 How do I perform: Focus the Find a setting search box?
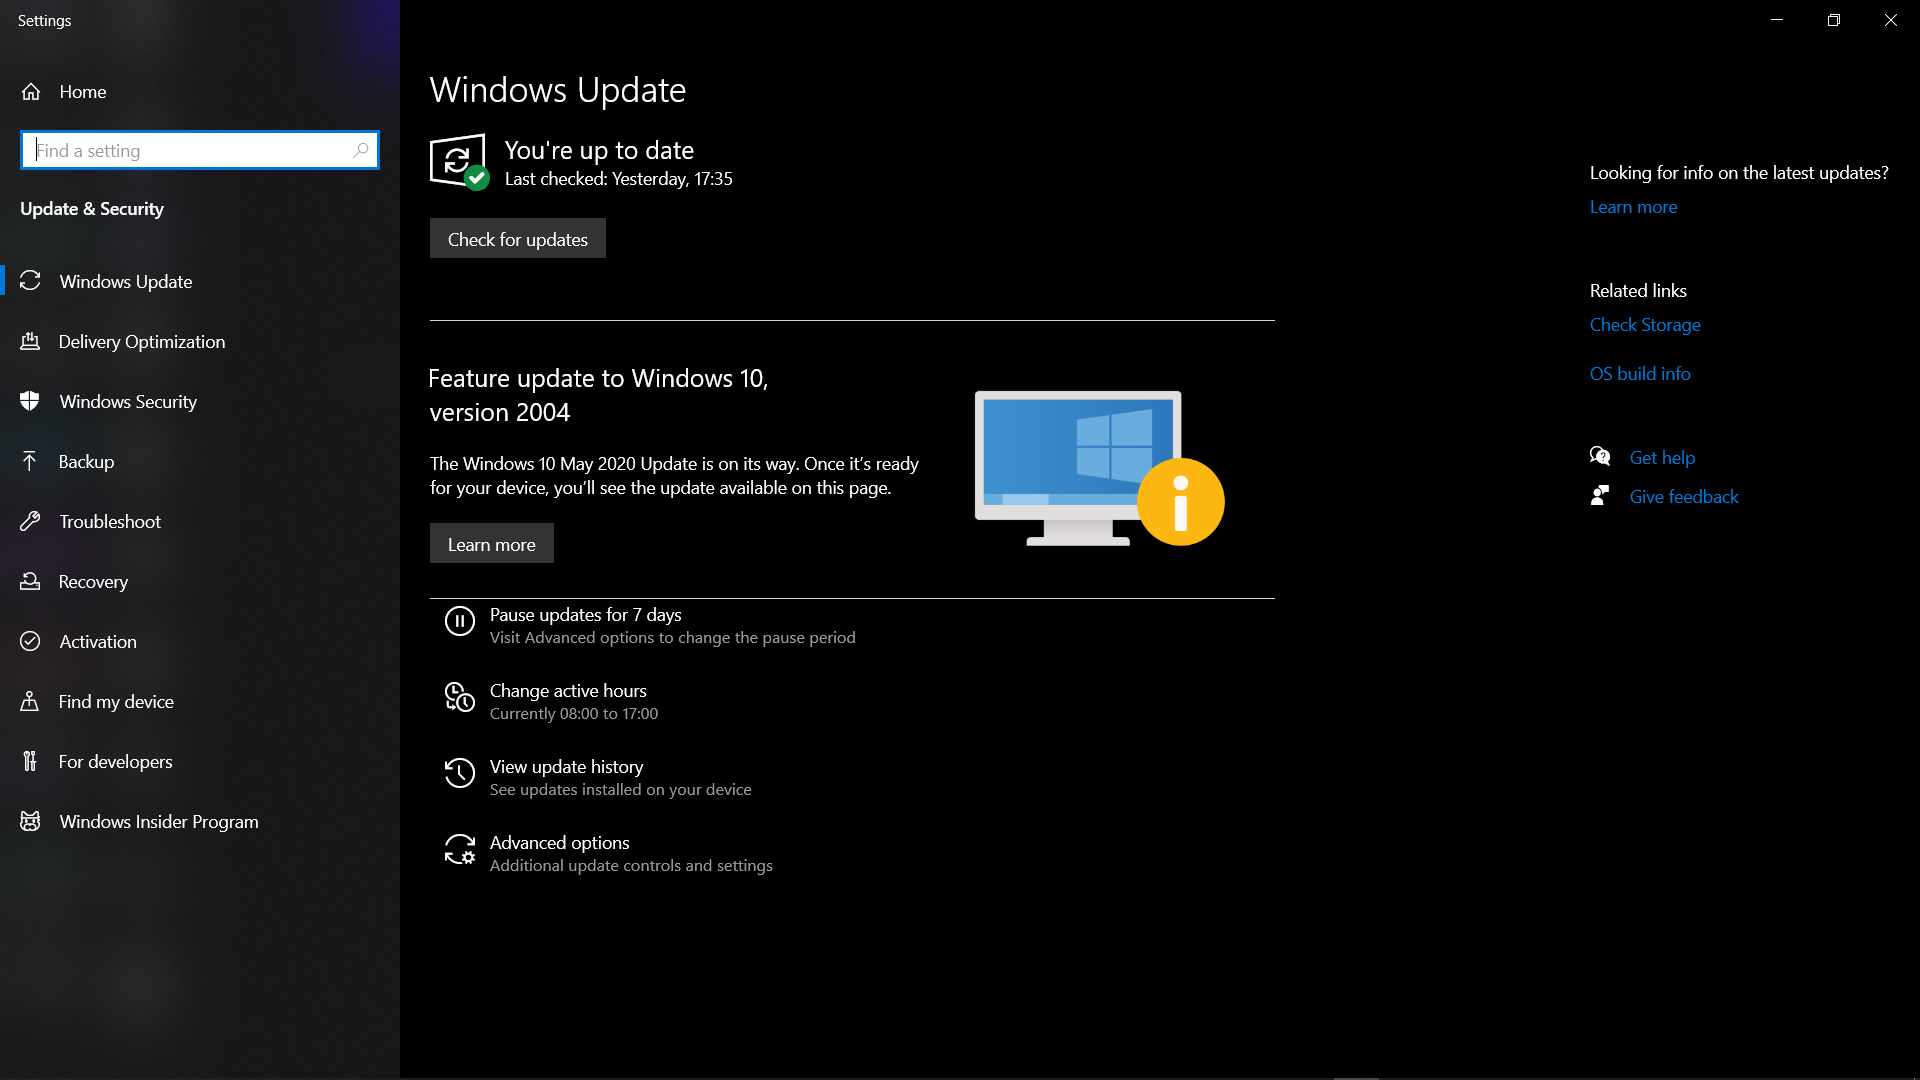click(x=200, y=150)
